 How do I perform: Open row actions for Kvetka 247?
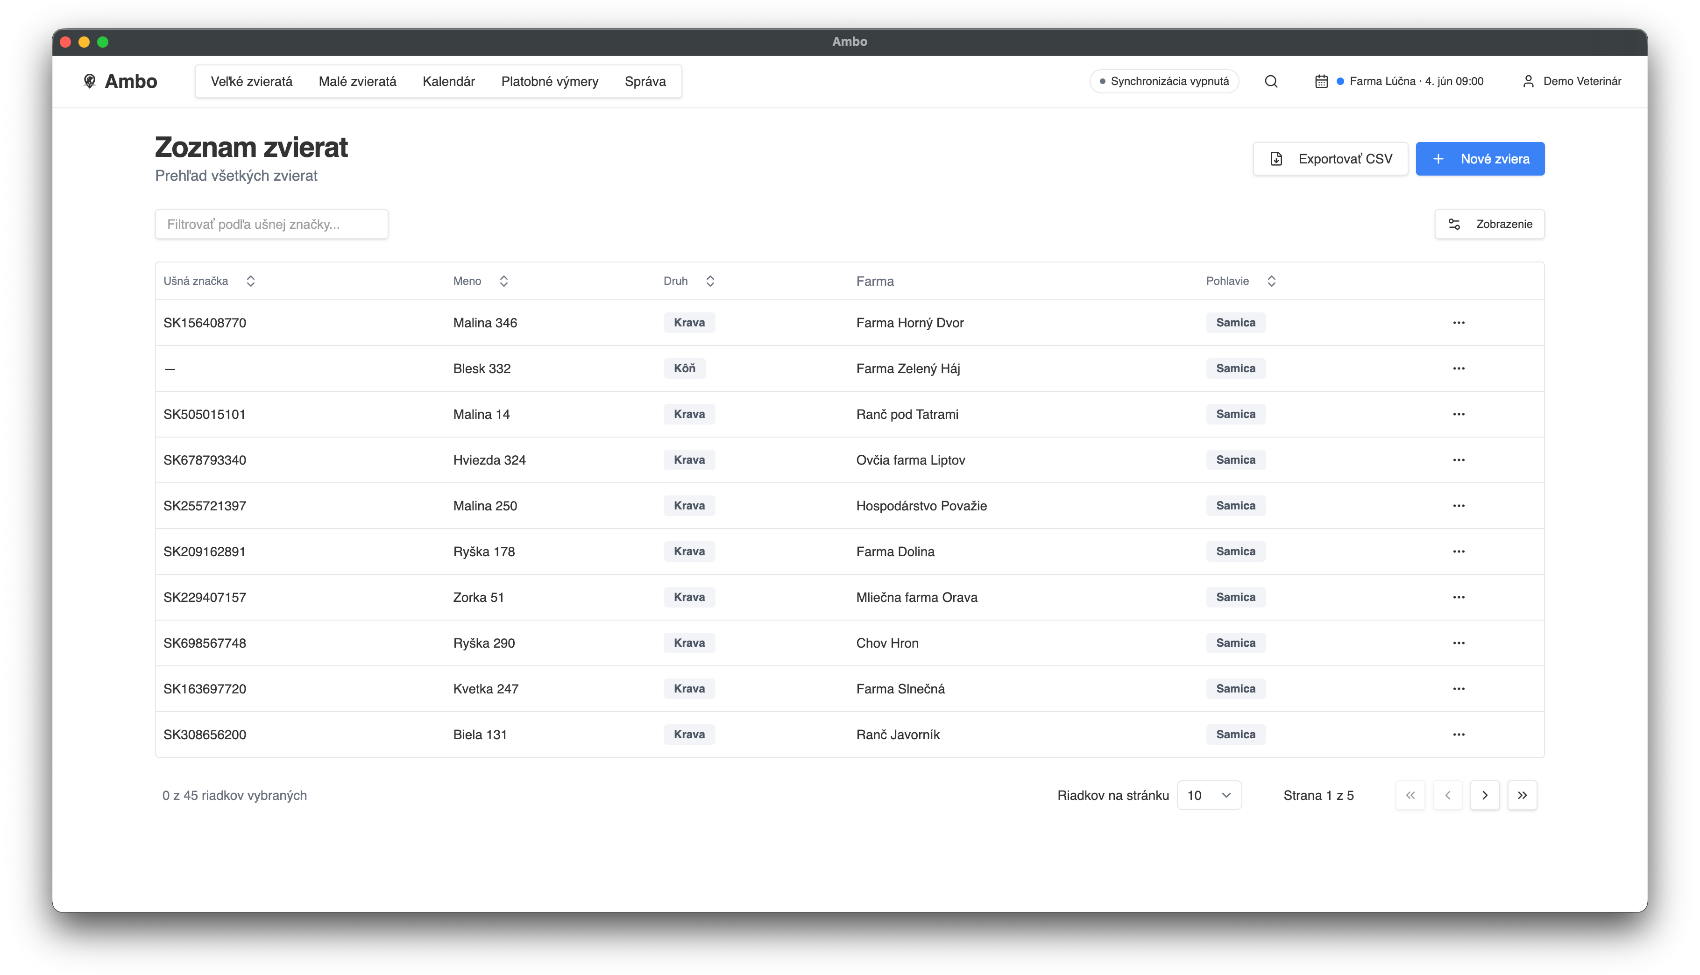pos(1459,689)
